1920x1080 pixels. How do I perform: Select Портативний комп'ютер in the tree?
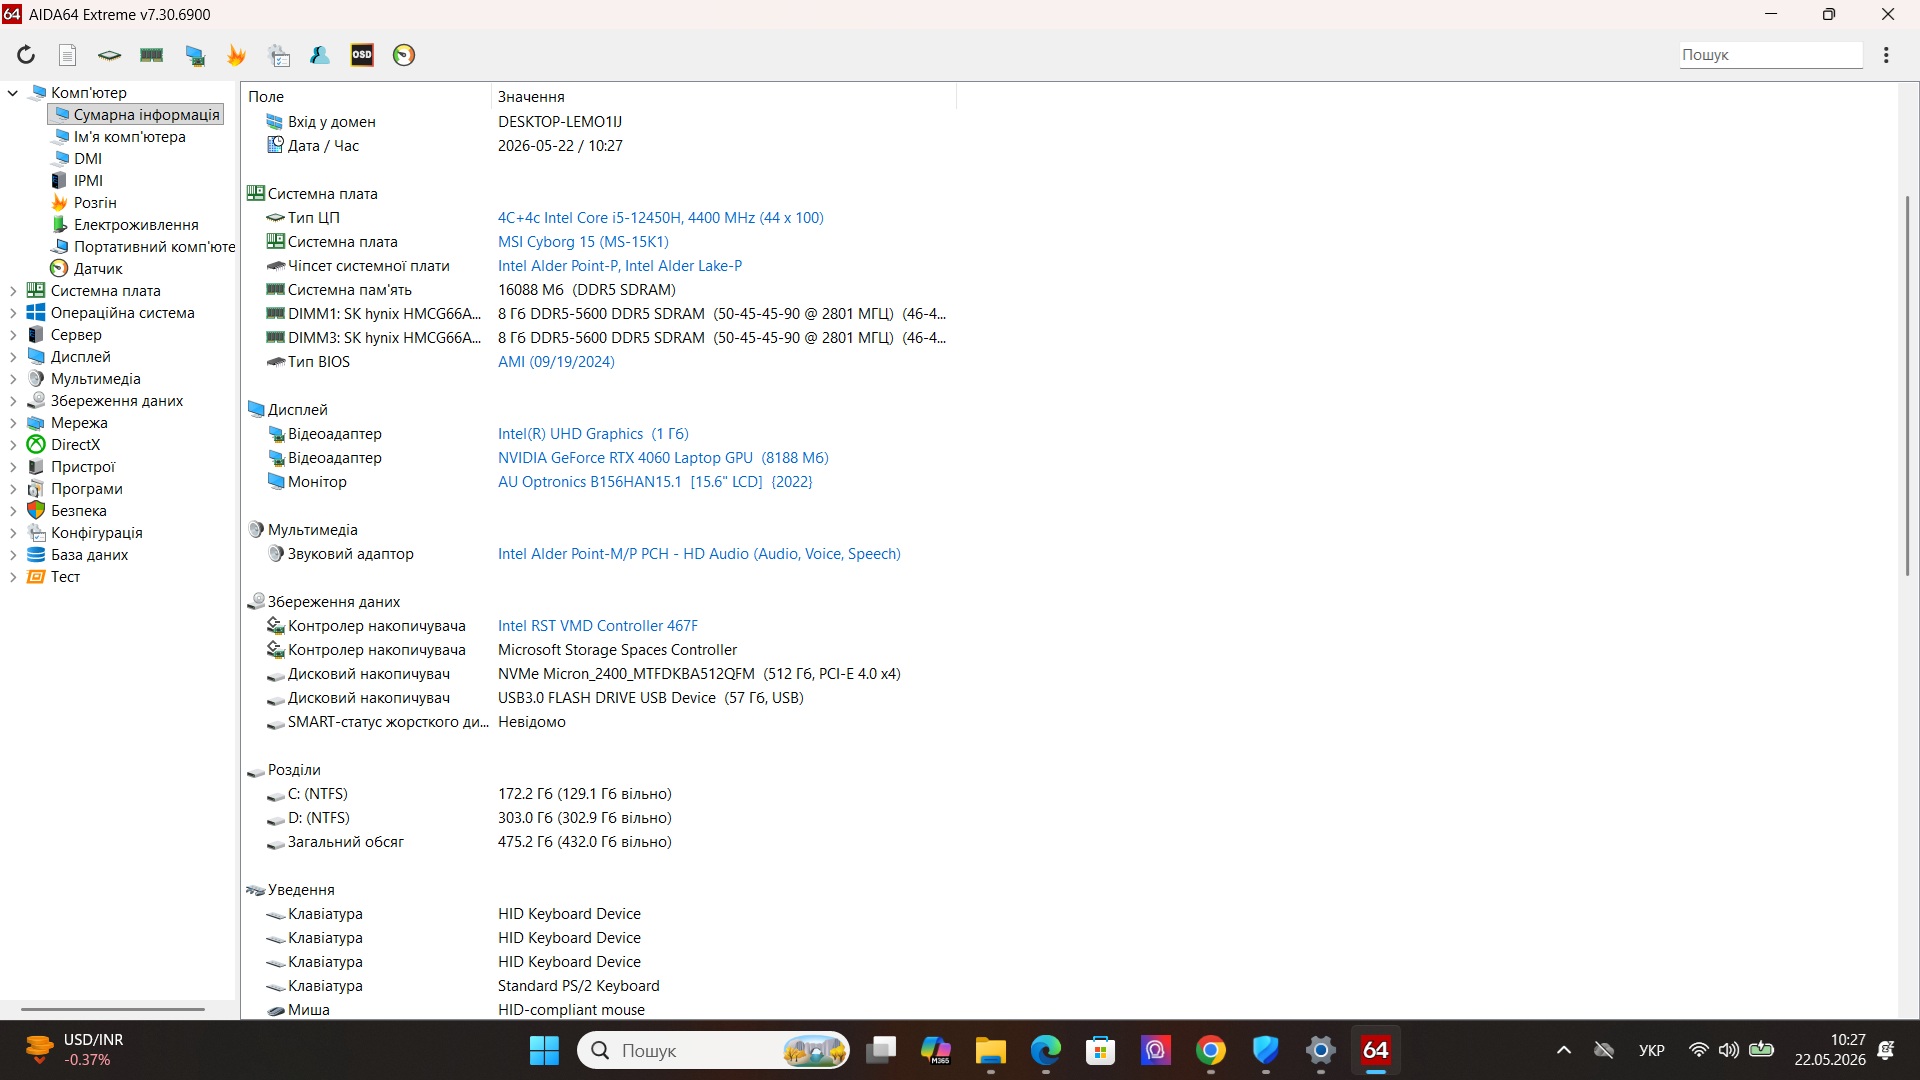pyautogui.click(x=154, y=247)
